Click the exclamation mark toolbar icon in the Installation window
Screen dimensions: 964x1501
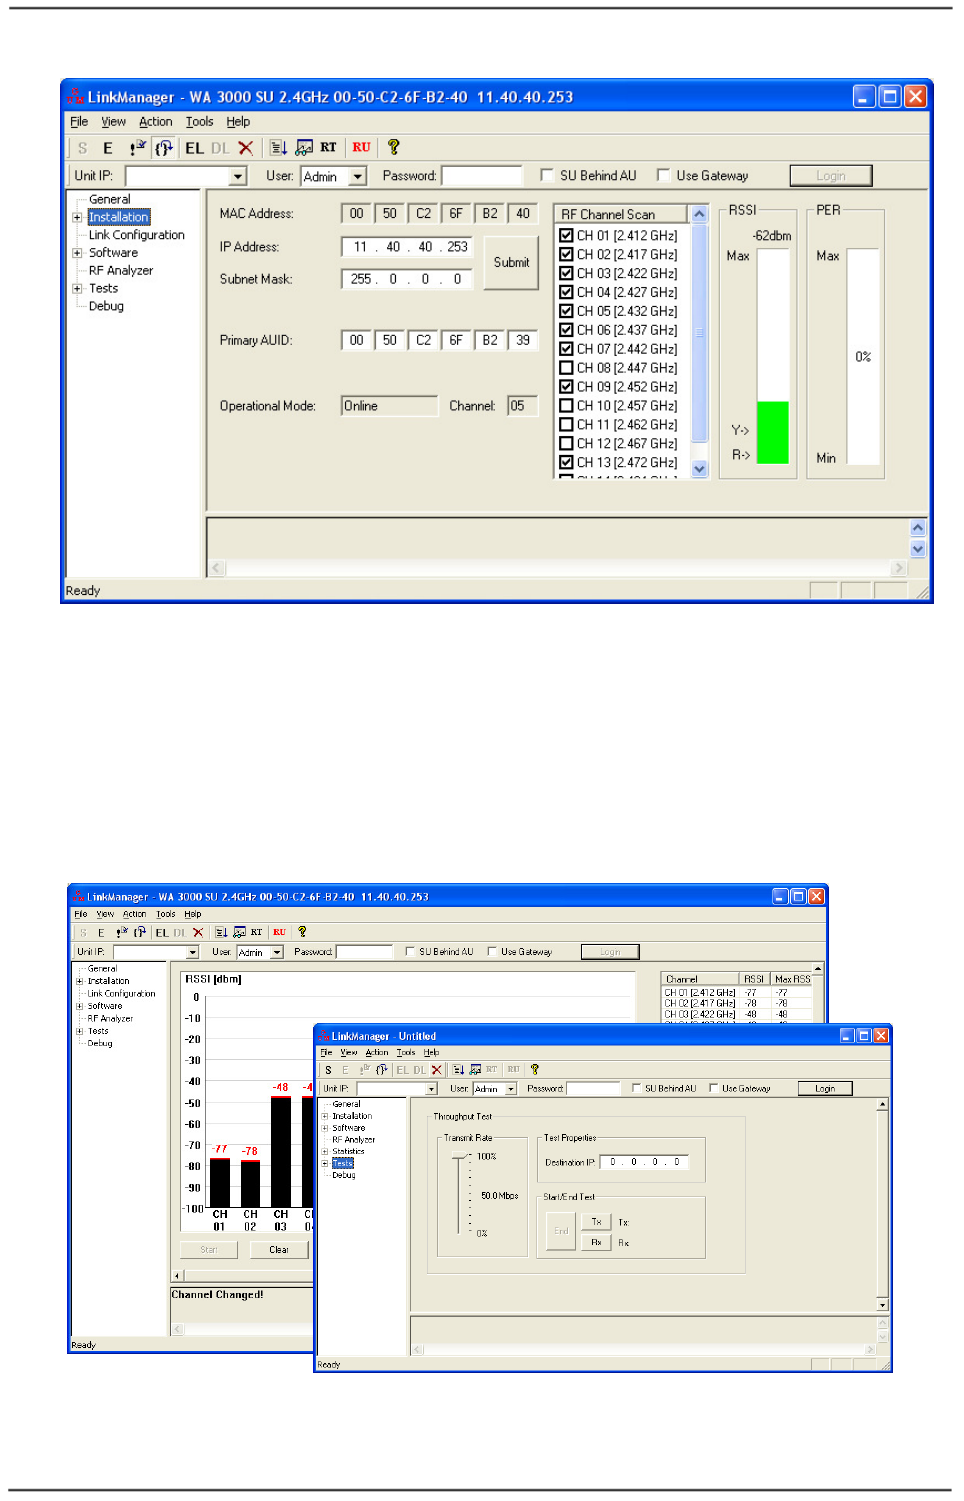pyautogui.click(x=138, y=148)
